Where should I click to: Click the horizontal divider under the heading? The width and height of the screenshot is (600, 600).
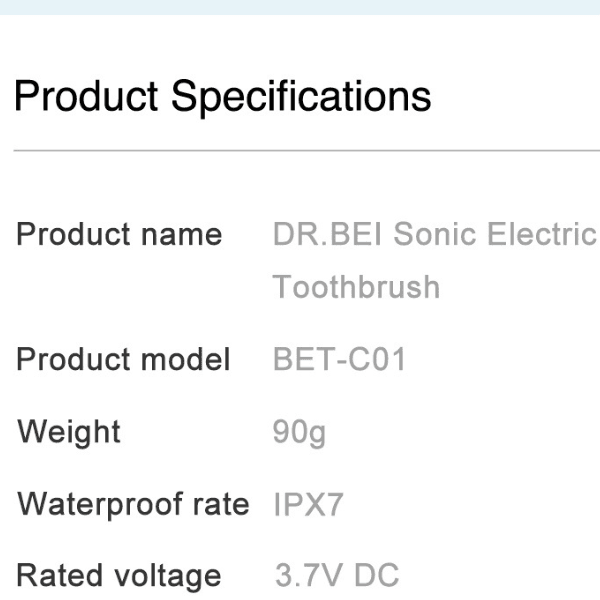pos(300,150)
